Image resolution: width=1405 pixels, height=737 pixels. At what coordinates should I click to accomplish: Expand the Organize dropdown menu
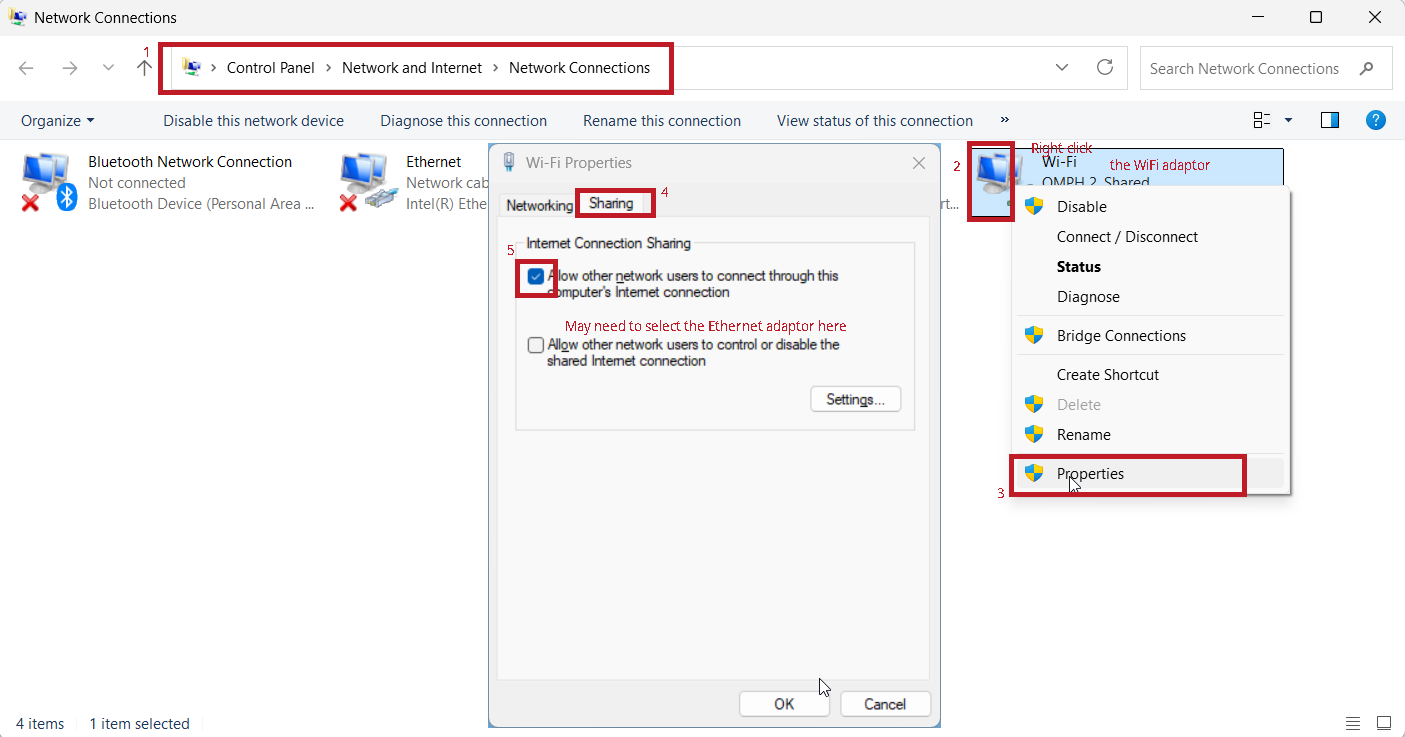click(x=58, y=120)
